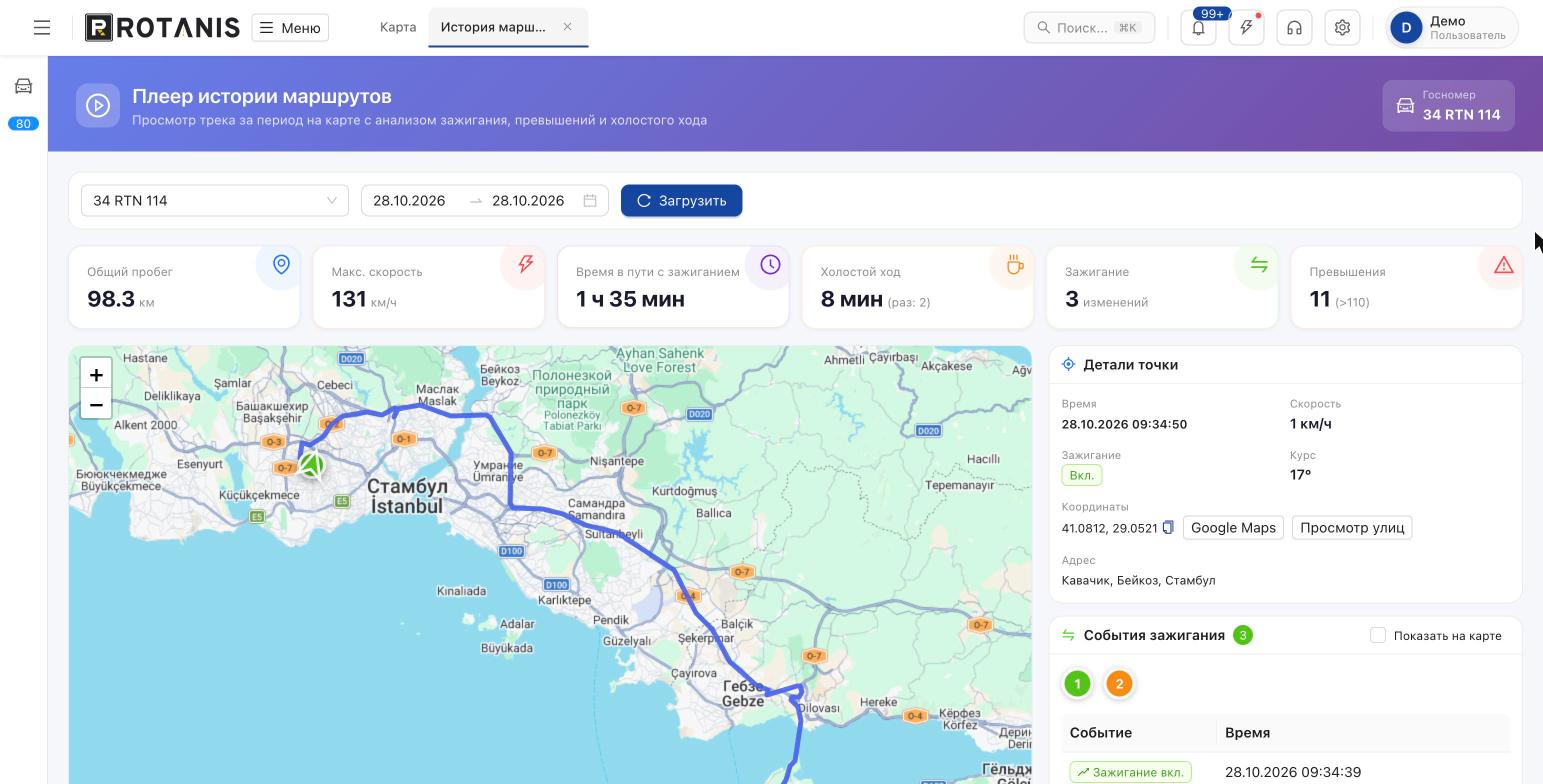Load route with the Загрузить button
This screenshot has width=1543, height=784.
click(681, 201)
